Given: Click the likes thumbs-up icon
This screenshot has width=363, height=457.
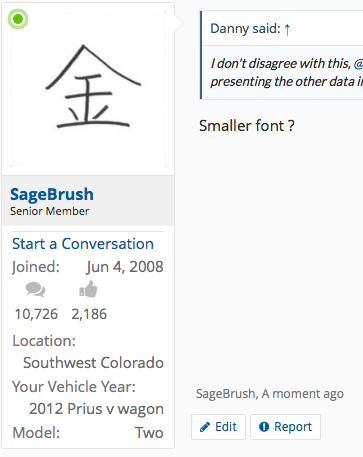Looking at the screenshot, I should point(88,289).
